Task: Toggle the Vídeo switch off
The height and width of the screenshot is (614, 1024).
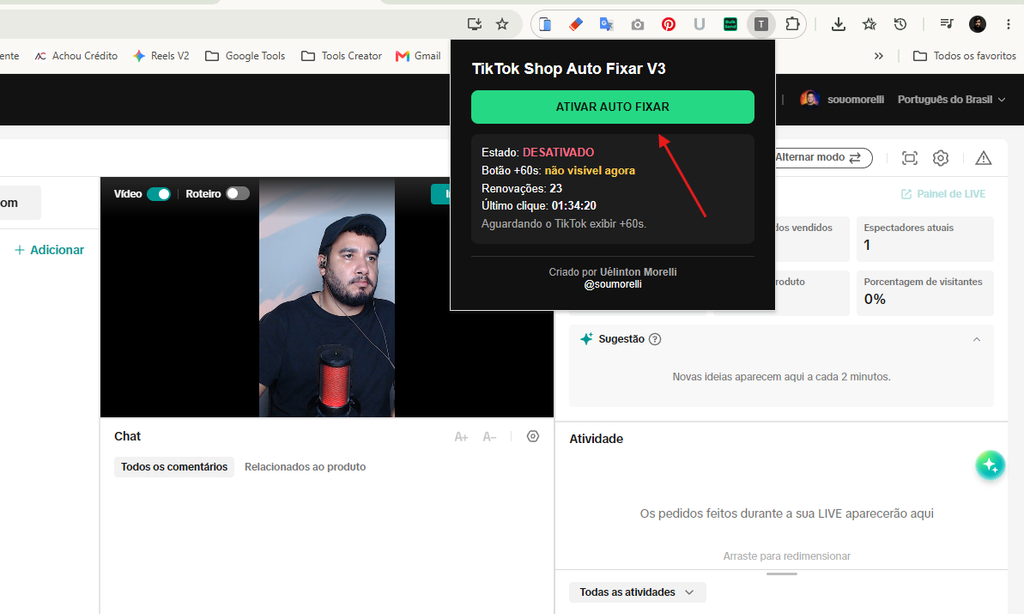Action: pos(159,194)
